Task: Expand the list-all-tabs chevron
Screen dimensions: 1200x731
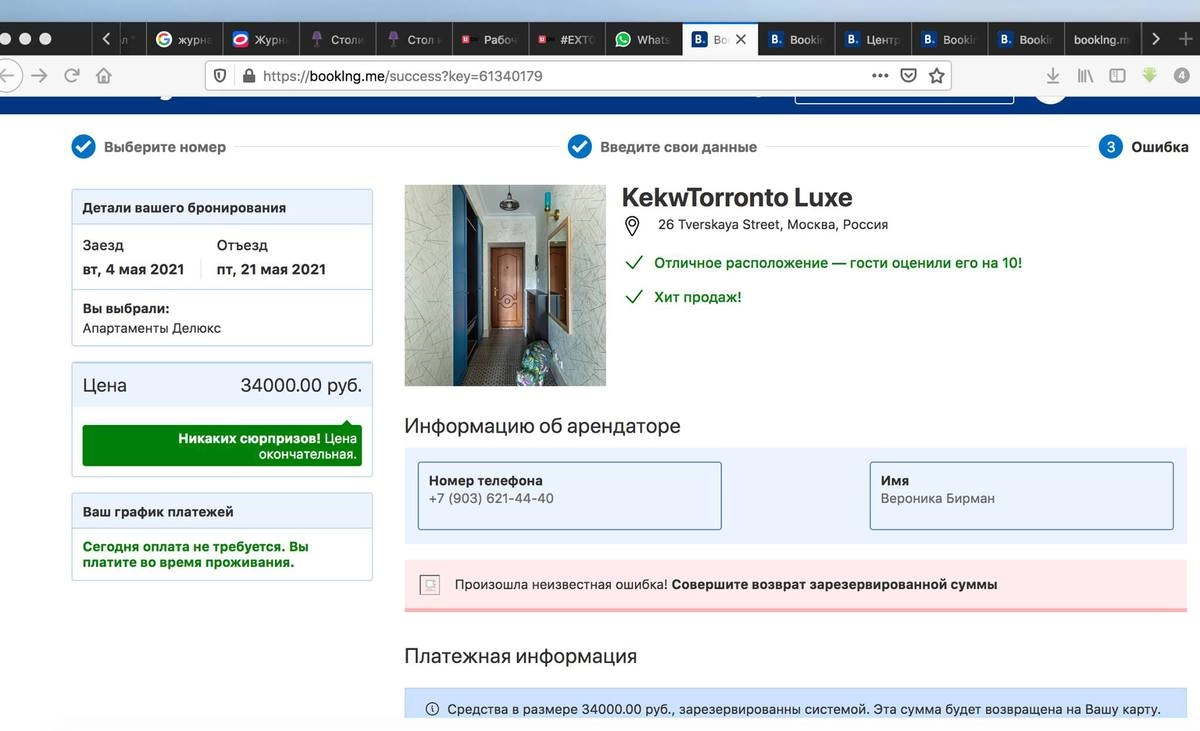Action: tap(1156, 39)
